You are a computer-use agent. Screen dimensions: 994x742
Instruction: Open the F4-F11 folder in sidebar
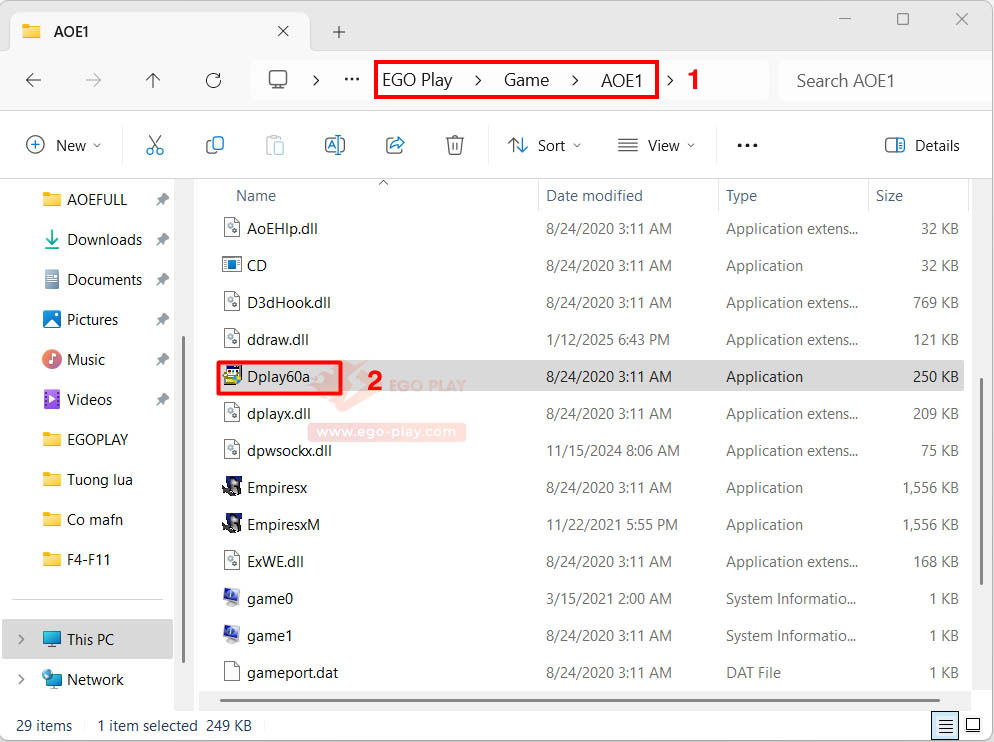point(88,559)
